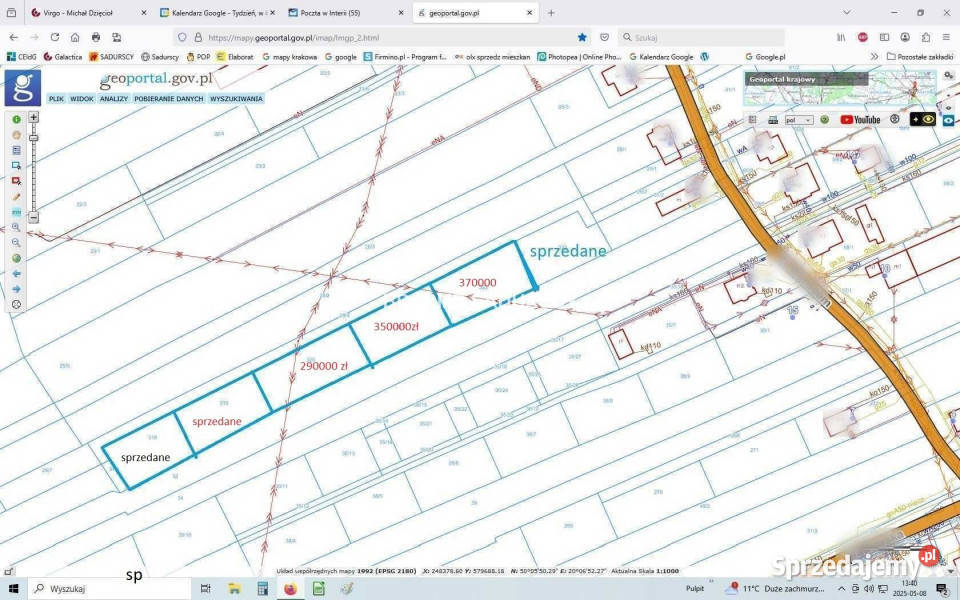Open the ANALIZY menu
The image size is (960, 600).
pyautogui.click(x=113, y=99)
